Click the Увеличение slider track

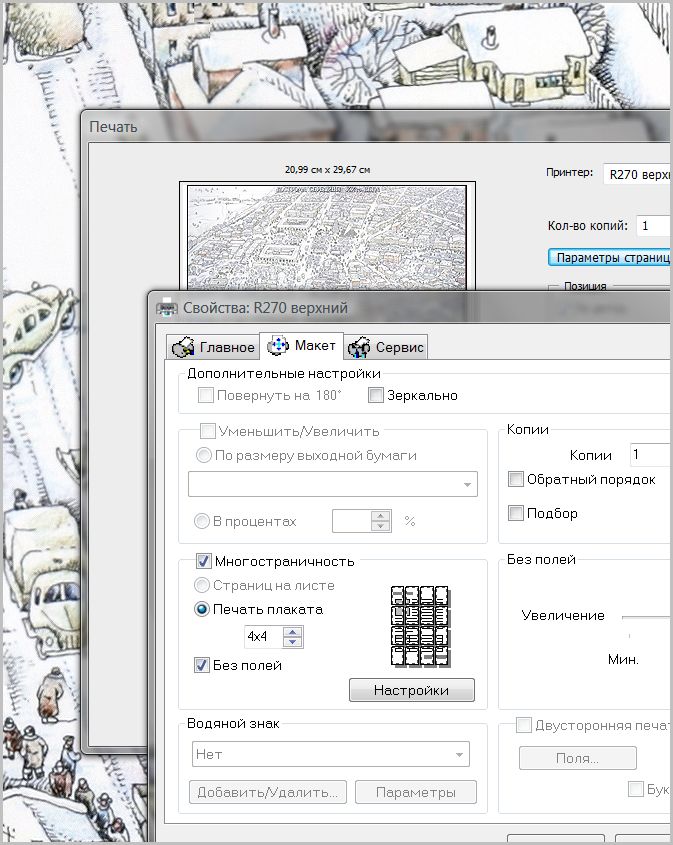tap(647, 617)
